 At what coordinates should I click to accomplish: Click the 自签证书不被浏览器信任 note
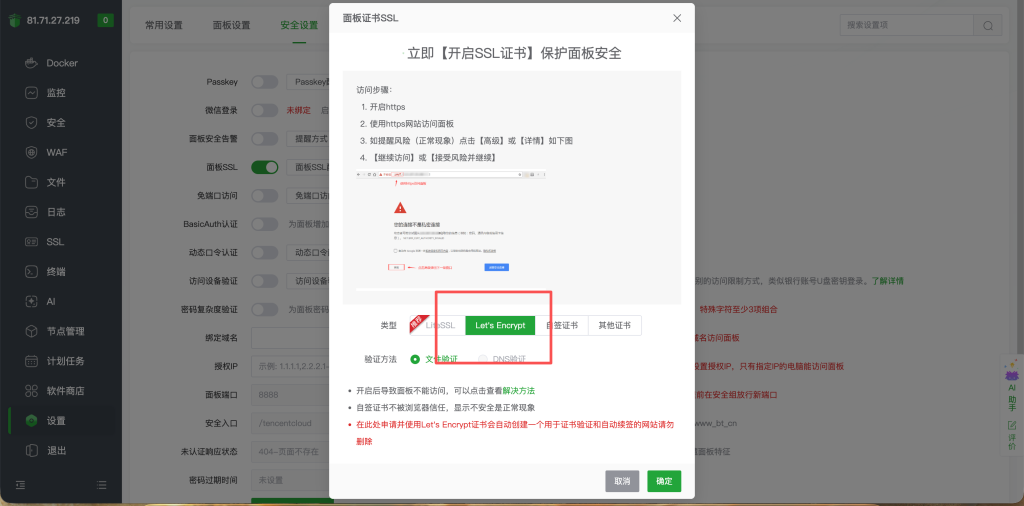[446, 407]
